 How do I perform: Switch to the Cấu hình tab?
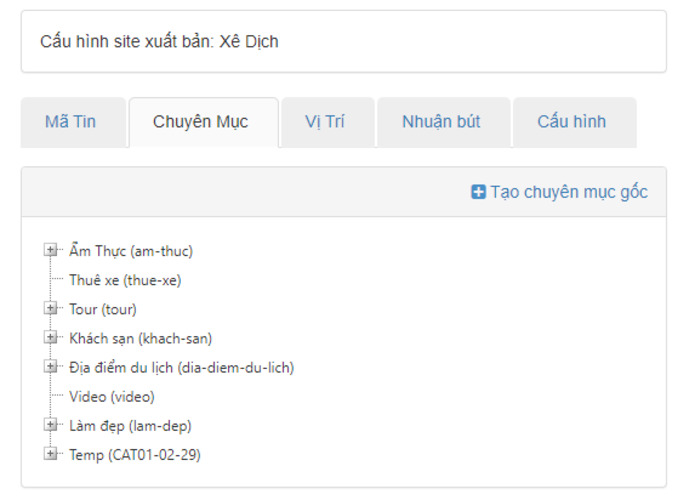572,122
